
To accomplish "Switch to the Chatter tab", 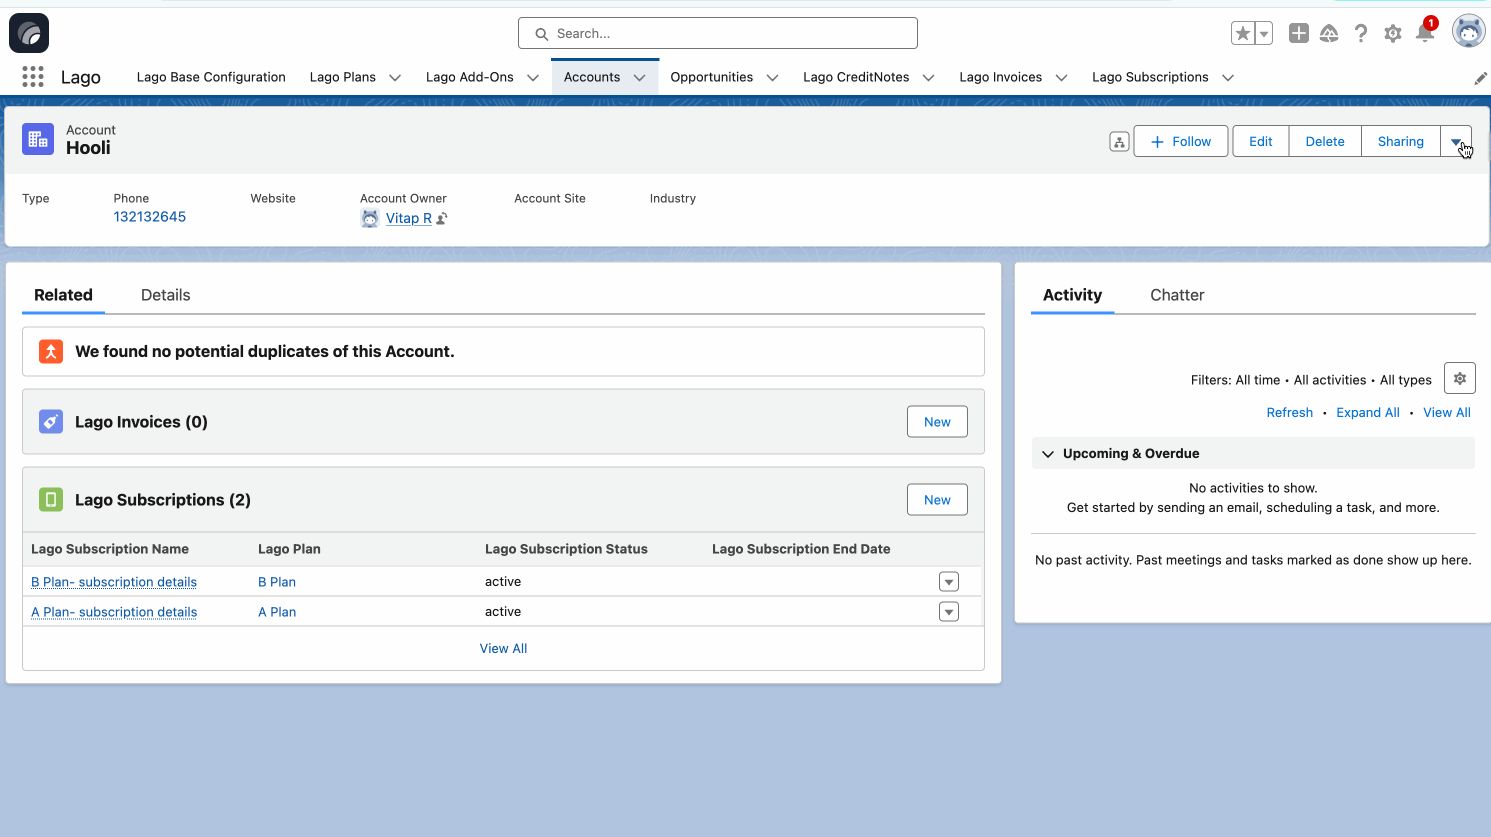I will tap(1177, 295).
